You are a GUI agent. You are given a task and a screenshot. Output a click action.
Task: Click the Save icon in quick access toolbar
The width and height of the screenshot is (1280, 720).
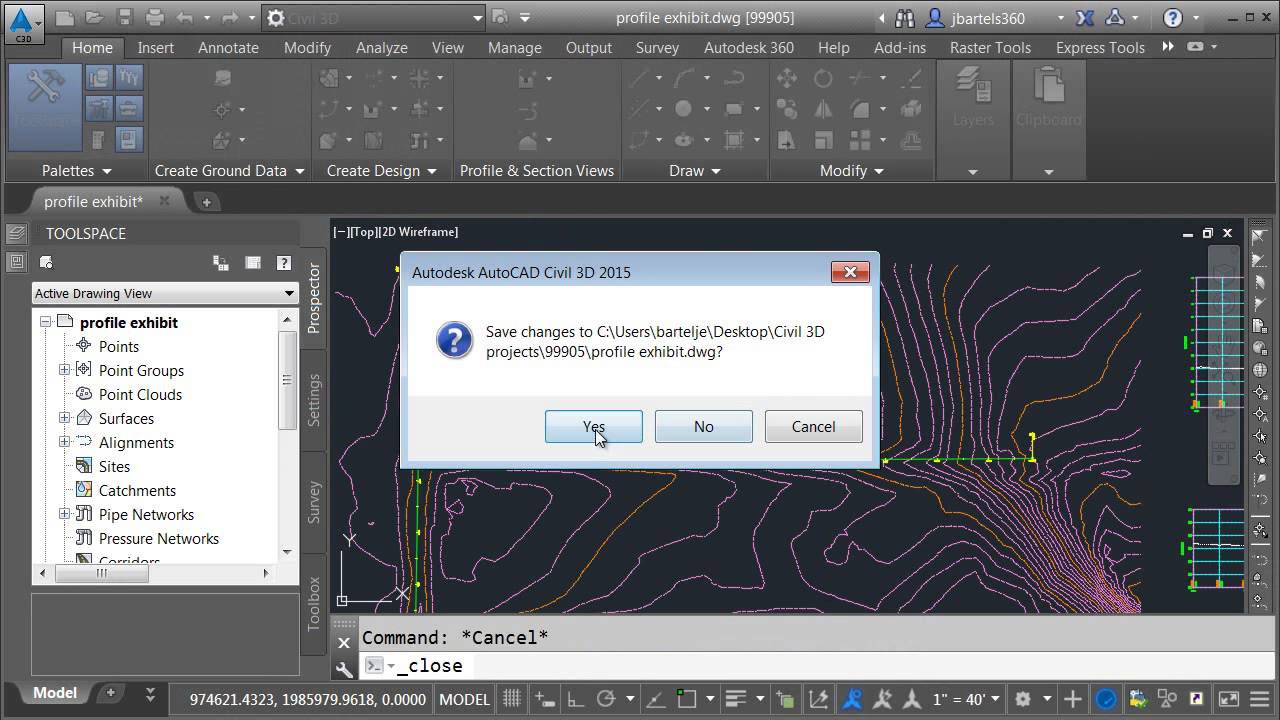click(124, 18)
